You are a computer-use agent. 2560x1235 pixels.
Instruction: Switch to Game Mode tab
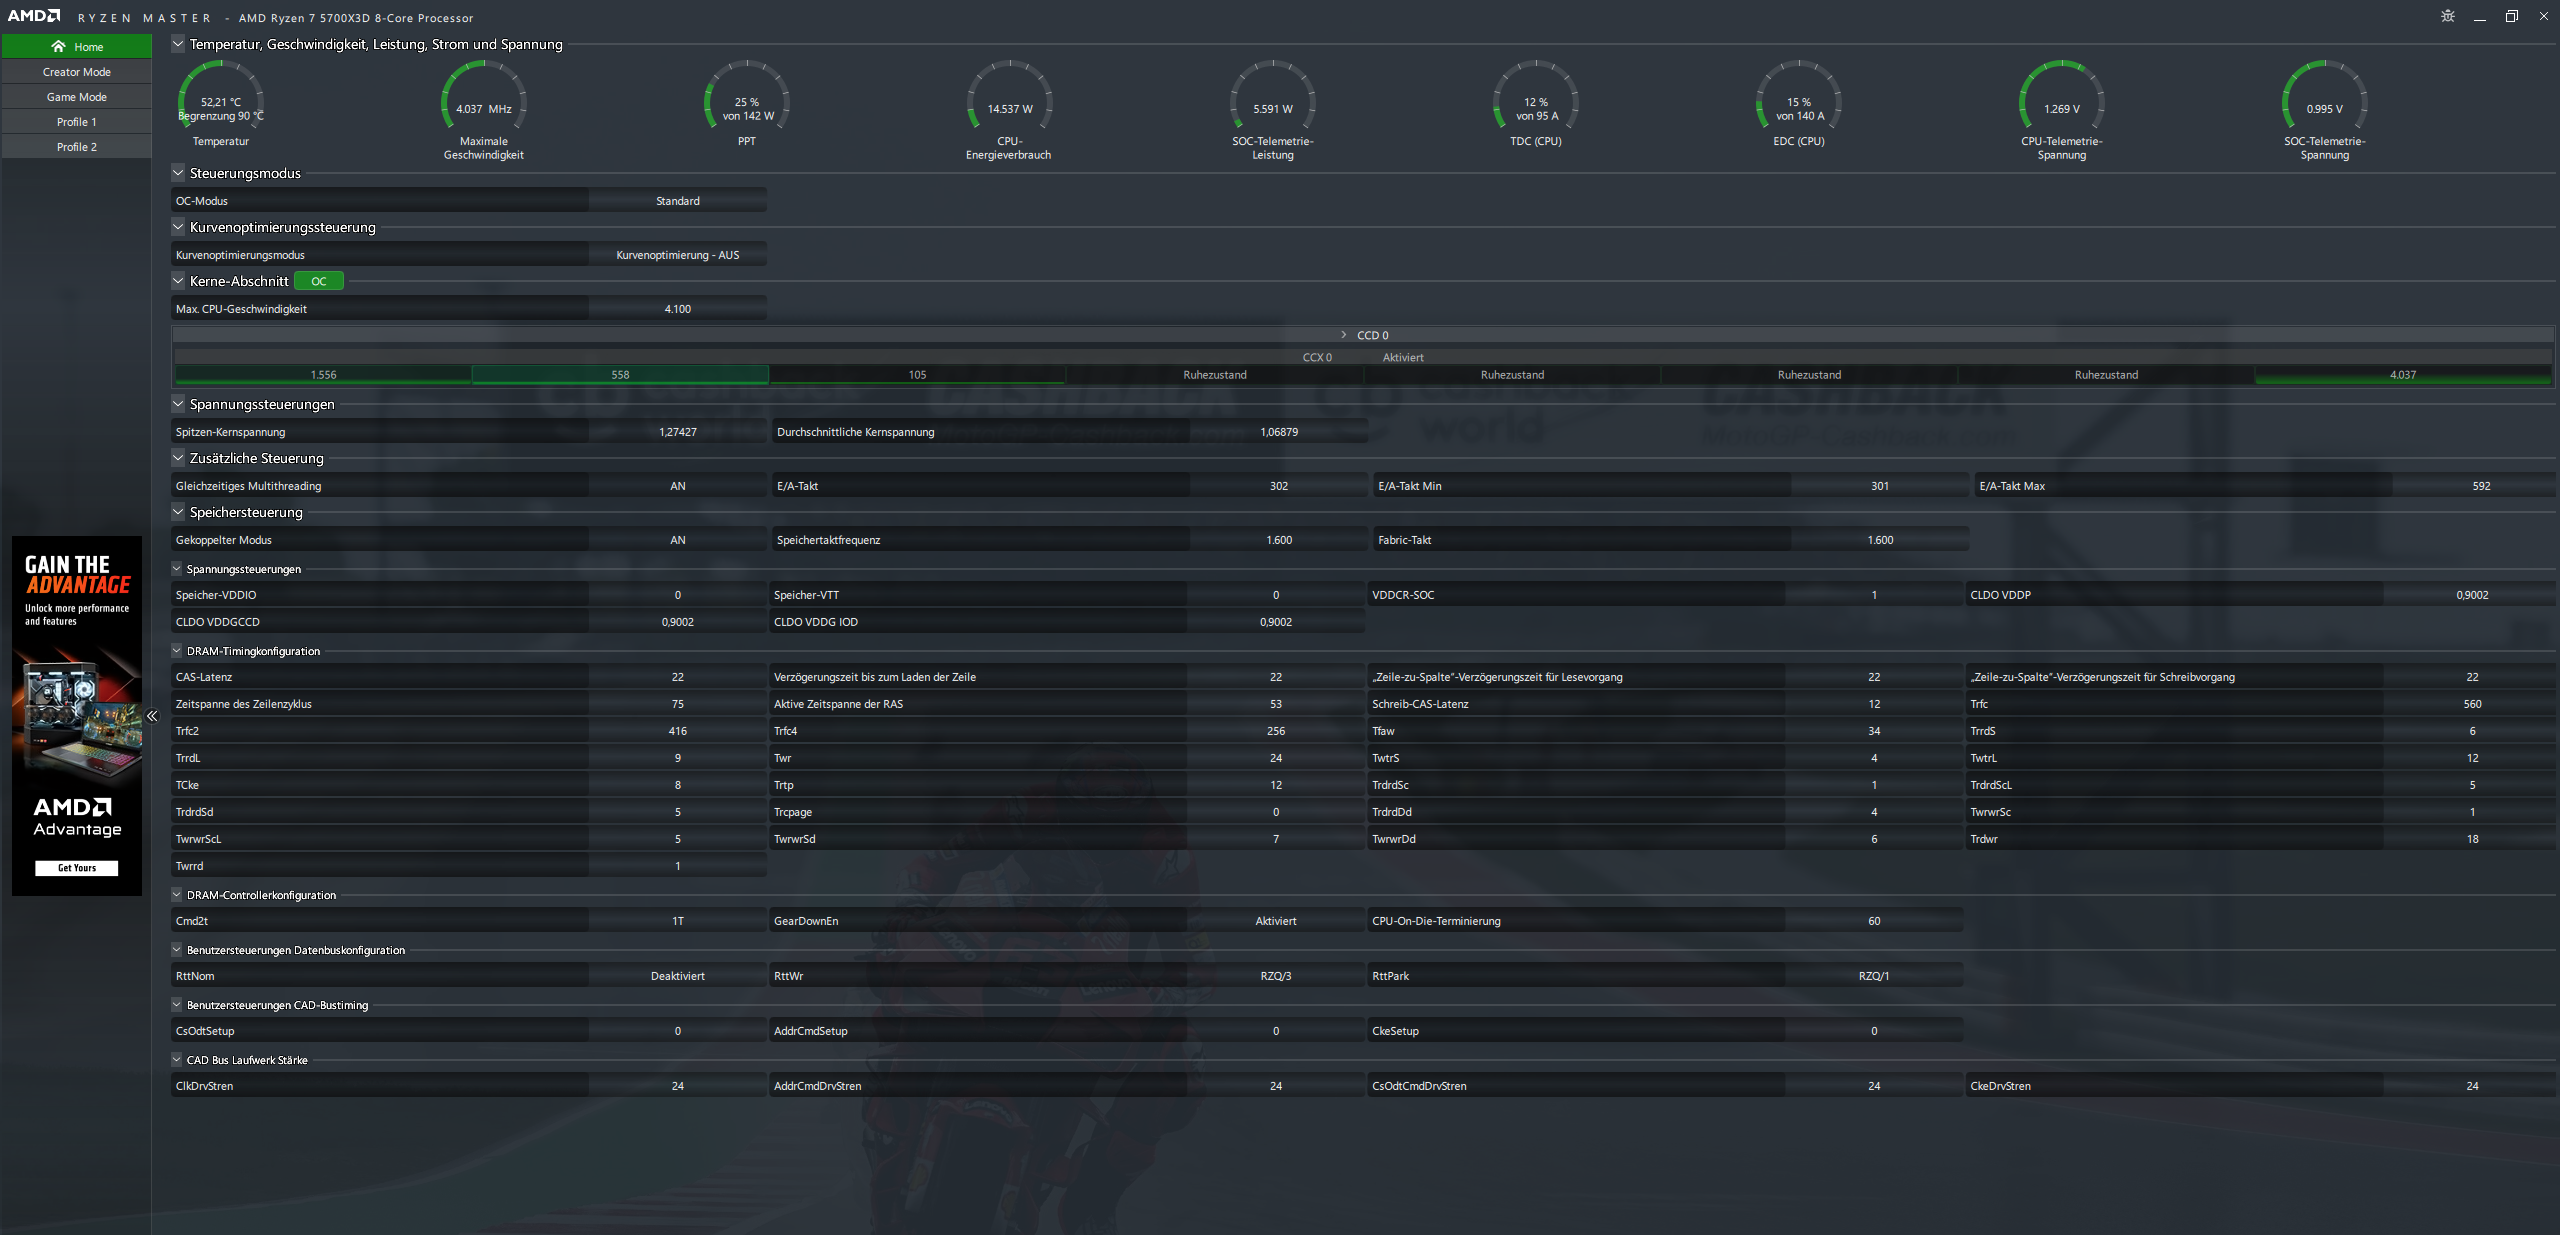pyautogui.click(x=76, y=97)
